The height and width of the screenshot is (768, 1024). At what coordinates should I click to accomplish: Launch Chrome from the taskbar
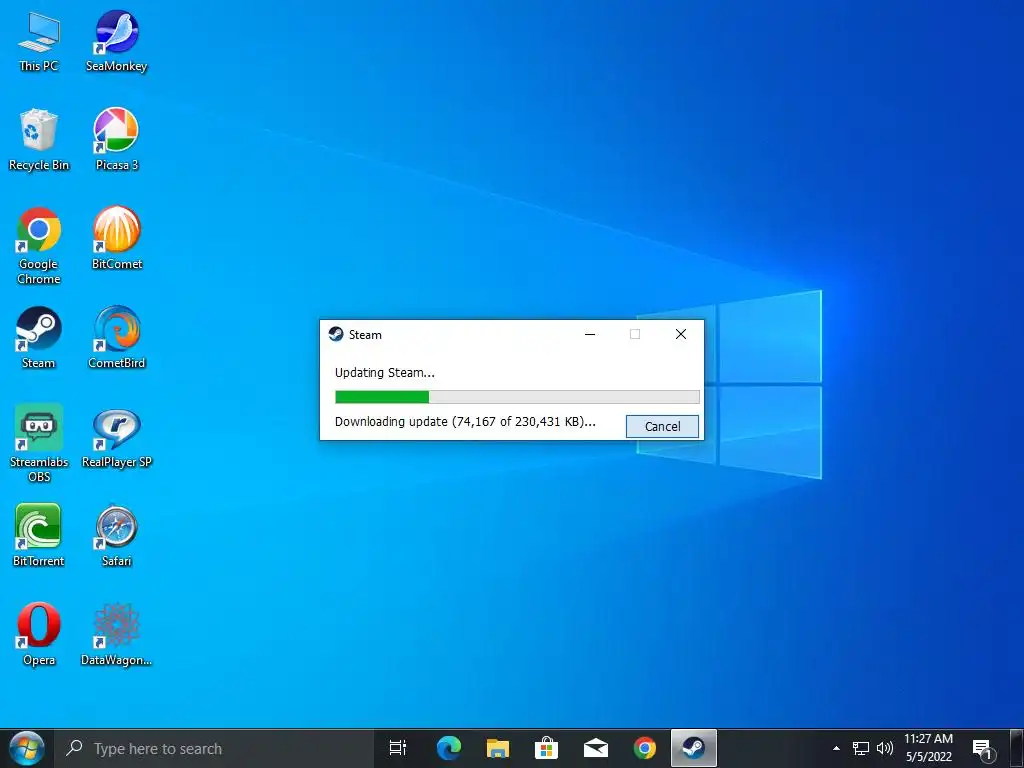[645, 748]
